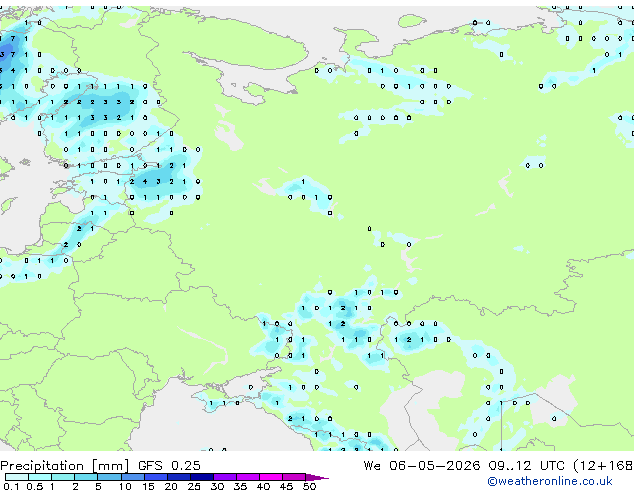634x490 pixels.
Task: Click the legend label '30'
Action: coord(217,486)
